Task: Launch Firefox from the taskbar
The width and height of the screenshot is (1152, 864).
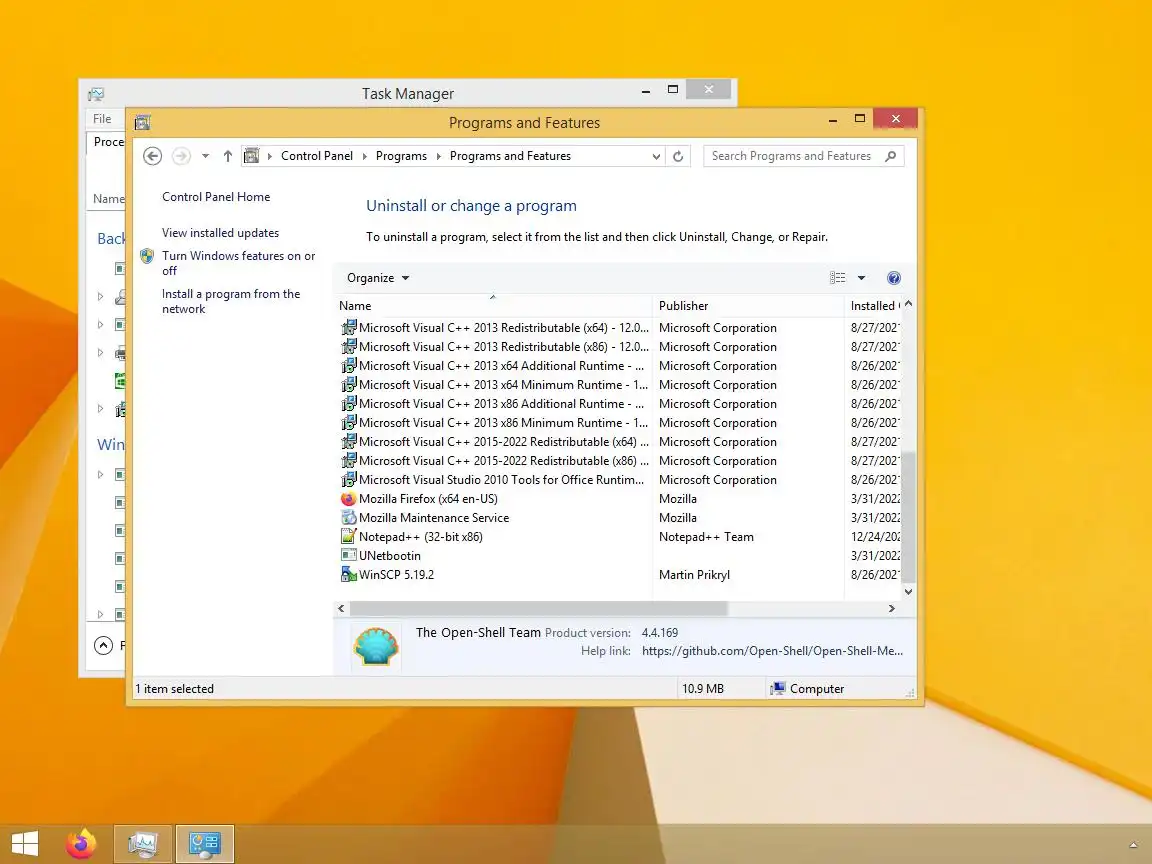Action: 81,844
